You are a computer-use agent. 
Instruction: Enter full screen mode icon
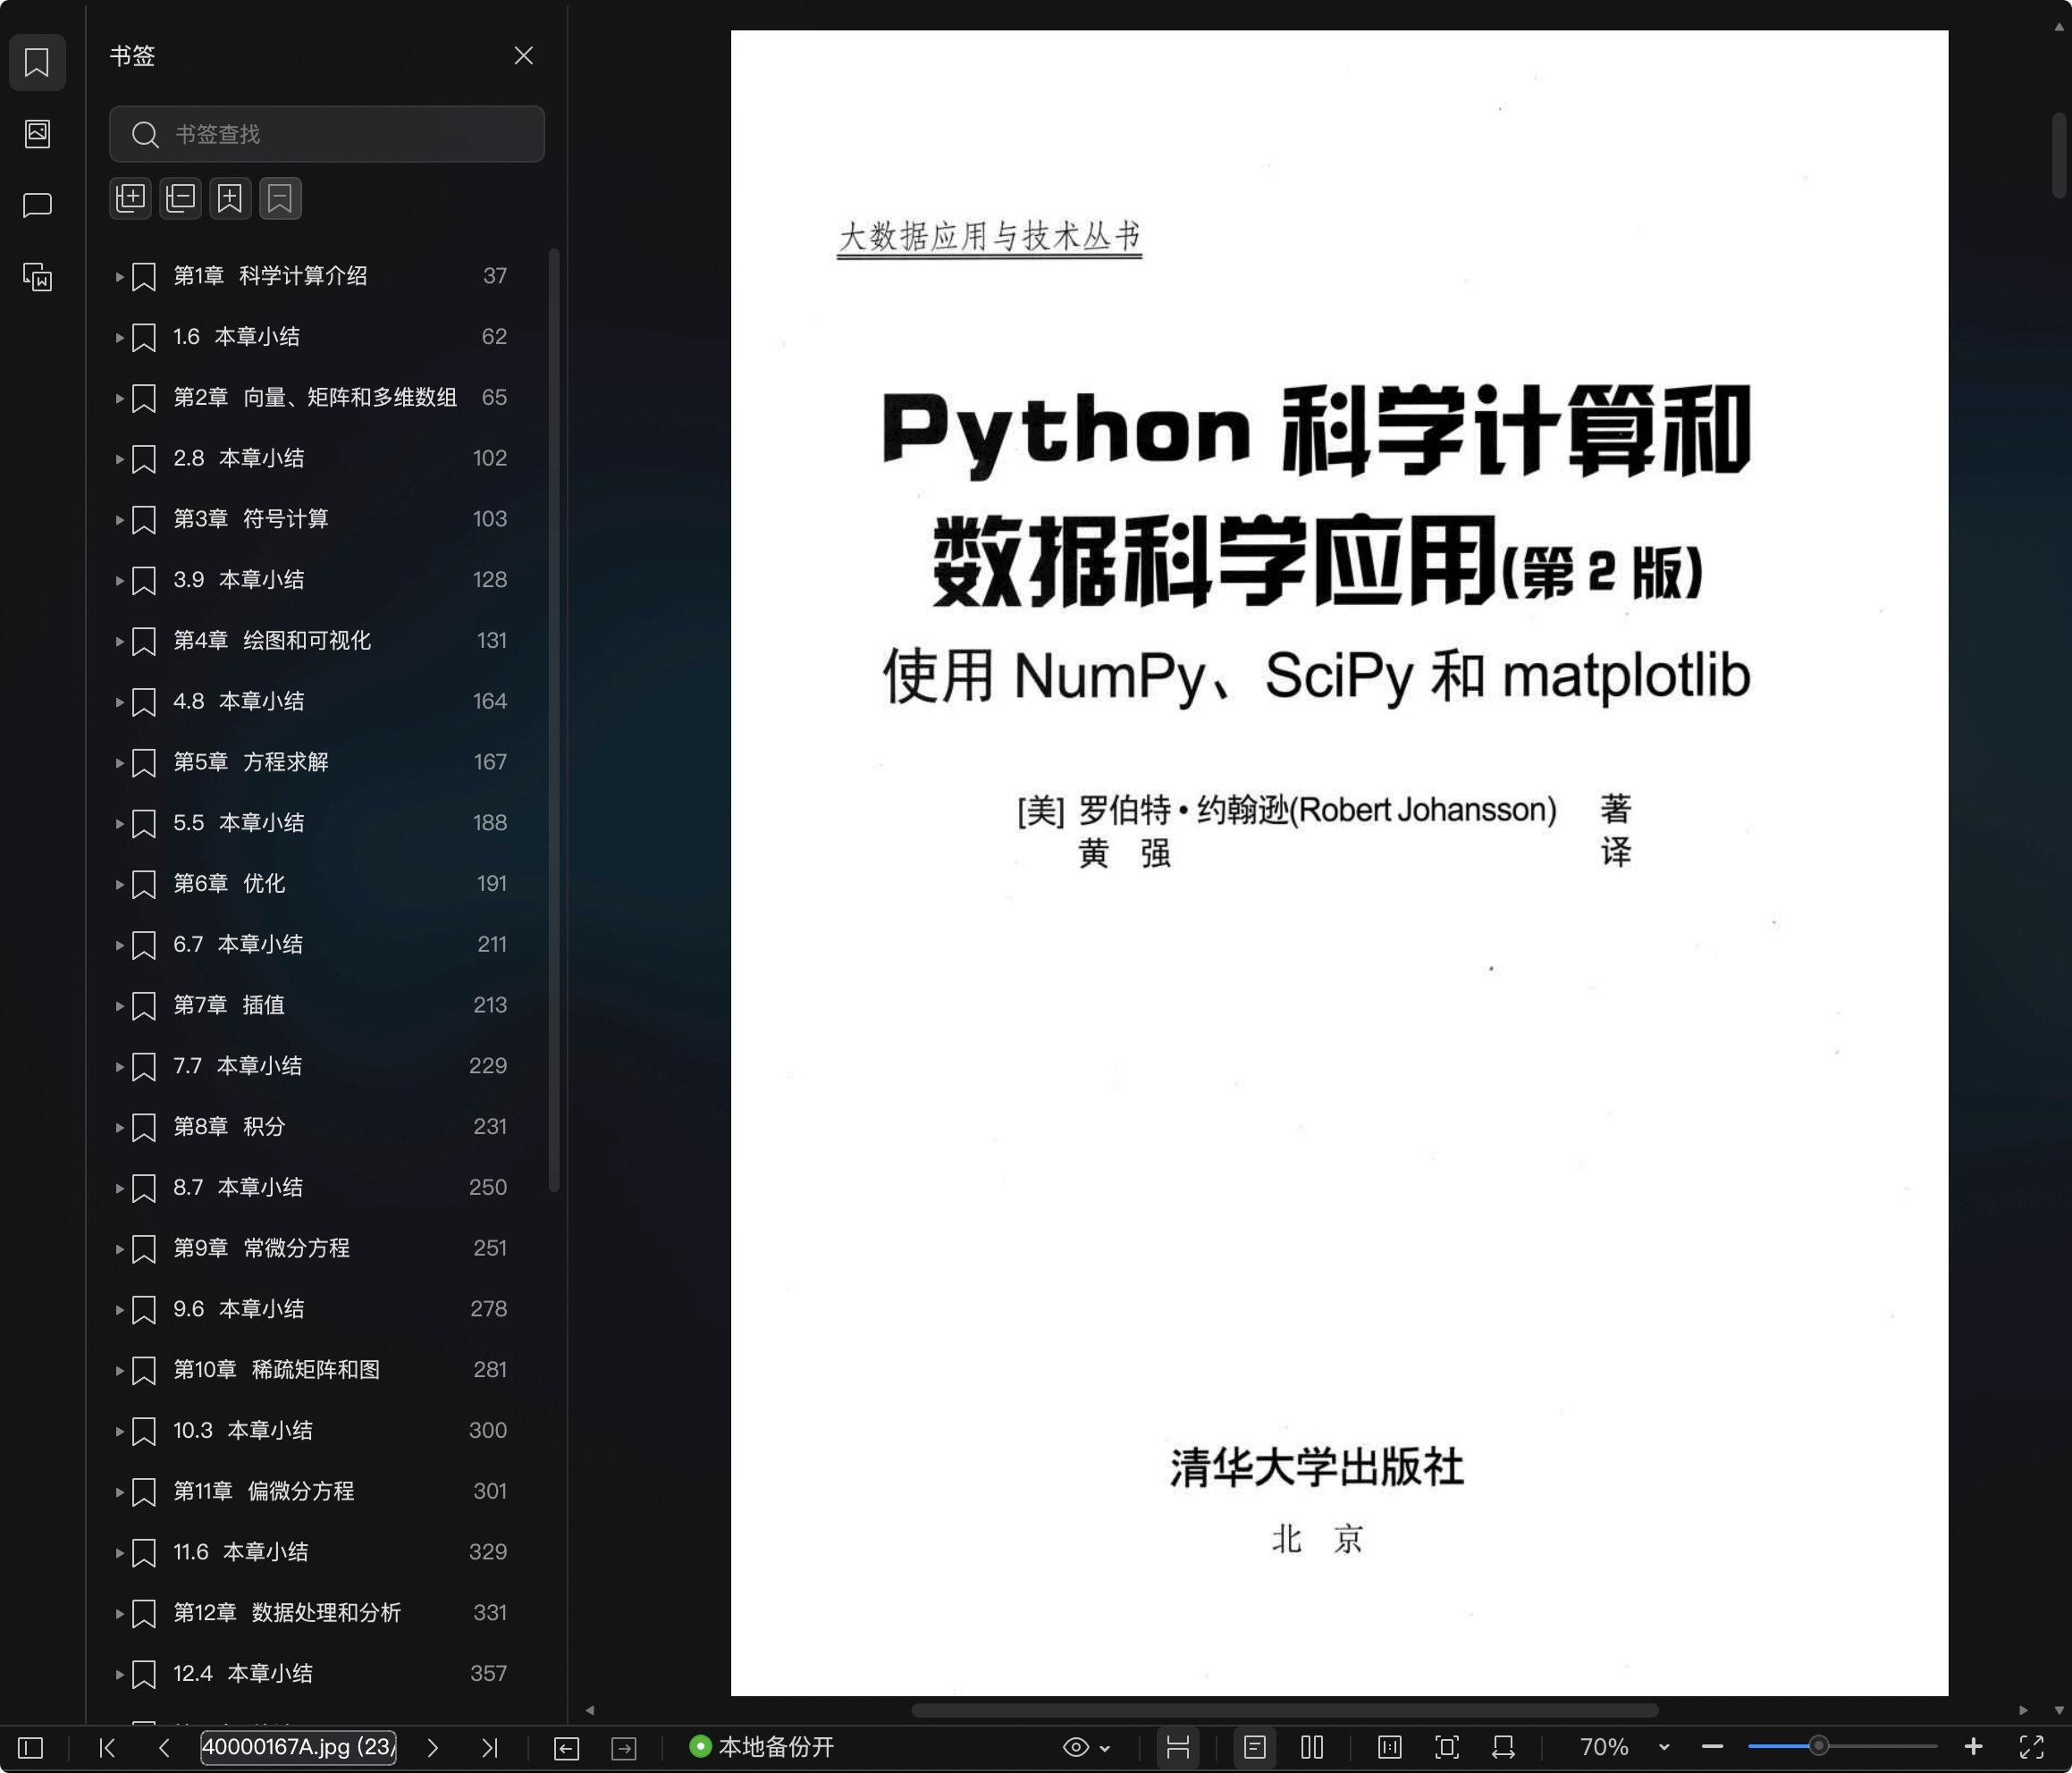(x=2031, y=1748)
